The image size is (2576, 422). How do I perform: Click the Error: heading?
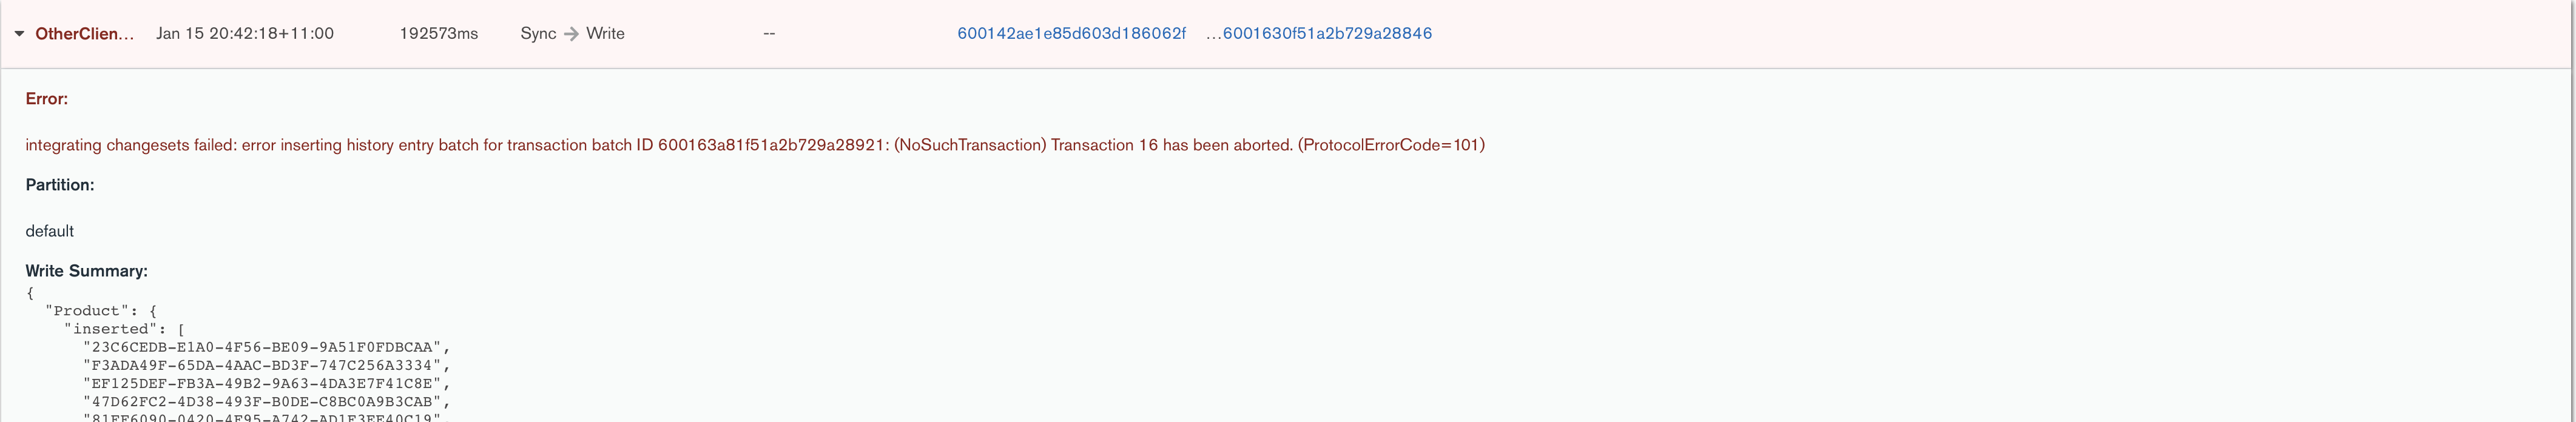click(x=47, y=99)
